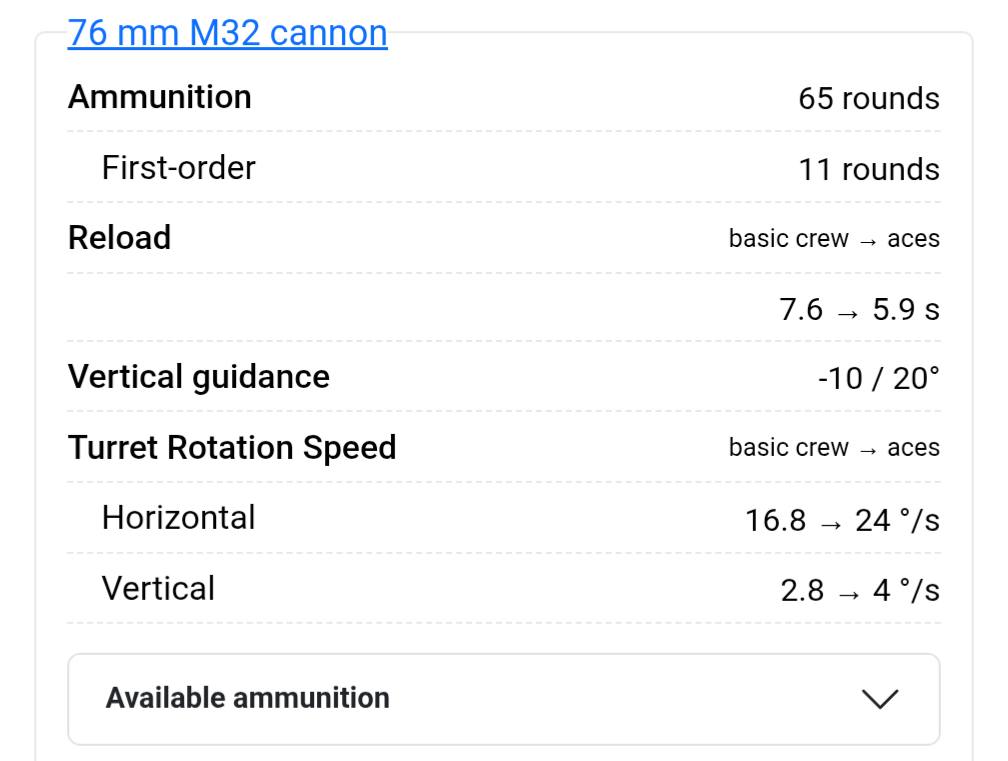The height and width of the screenshot is (761, 1008).
Task: Click the Vertical rotation speed label
Action: tap(158, 588)
